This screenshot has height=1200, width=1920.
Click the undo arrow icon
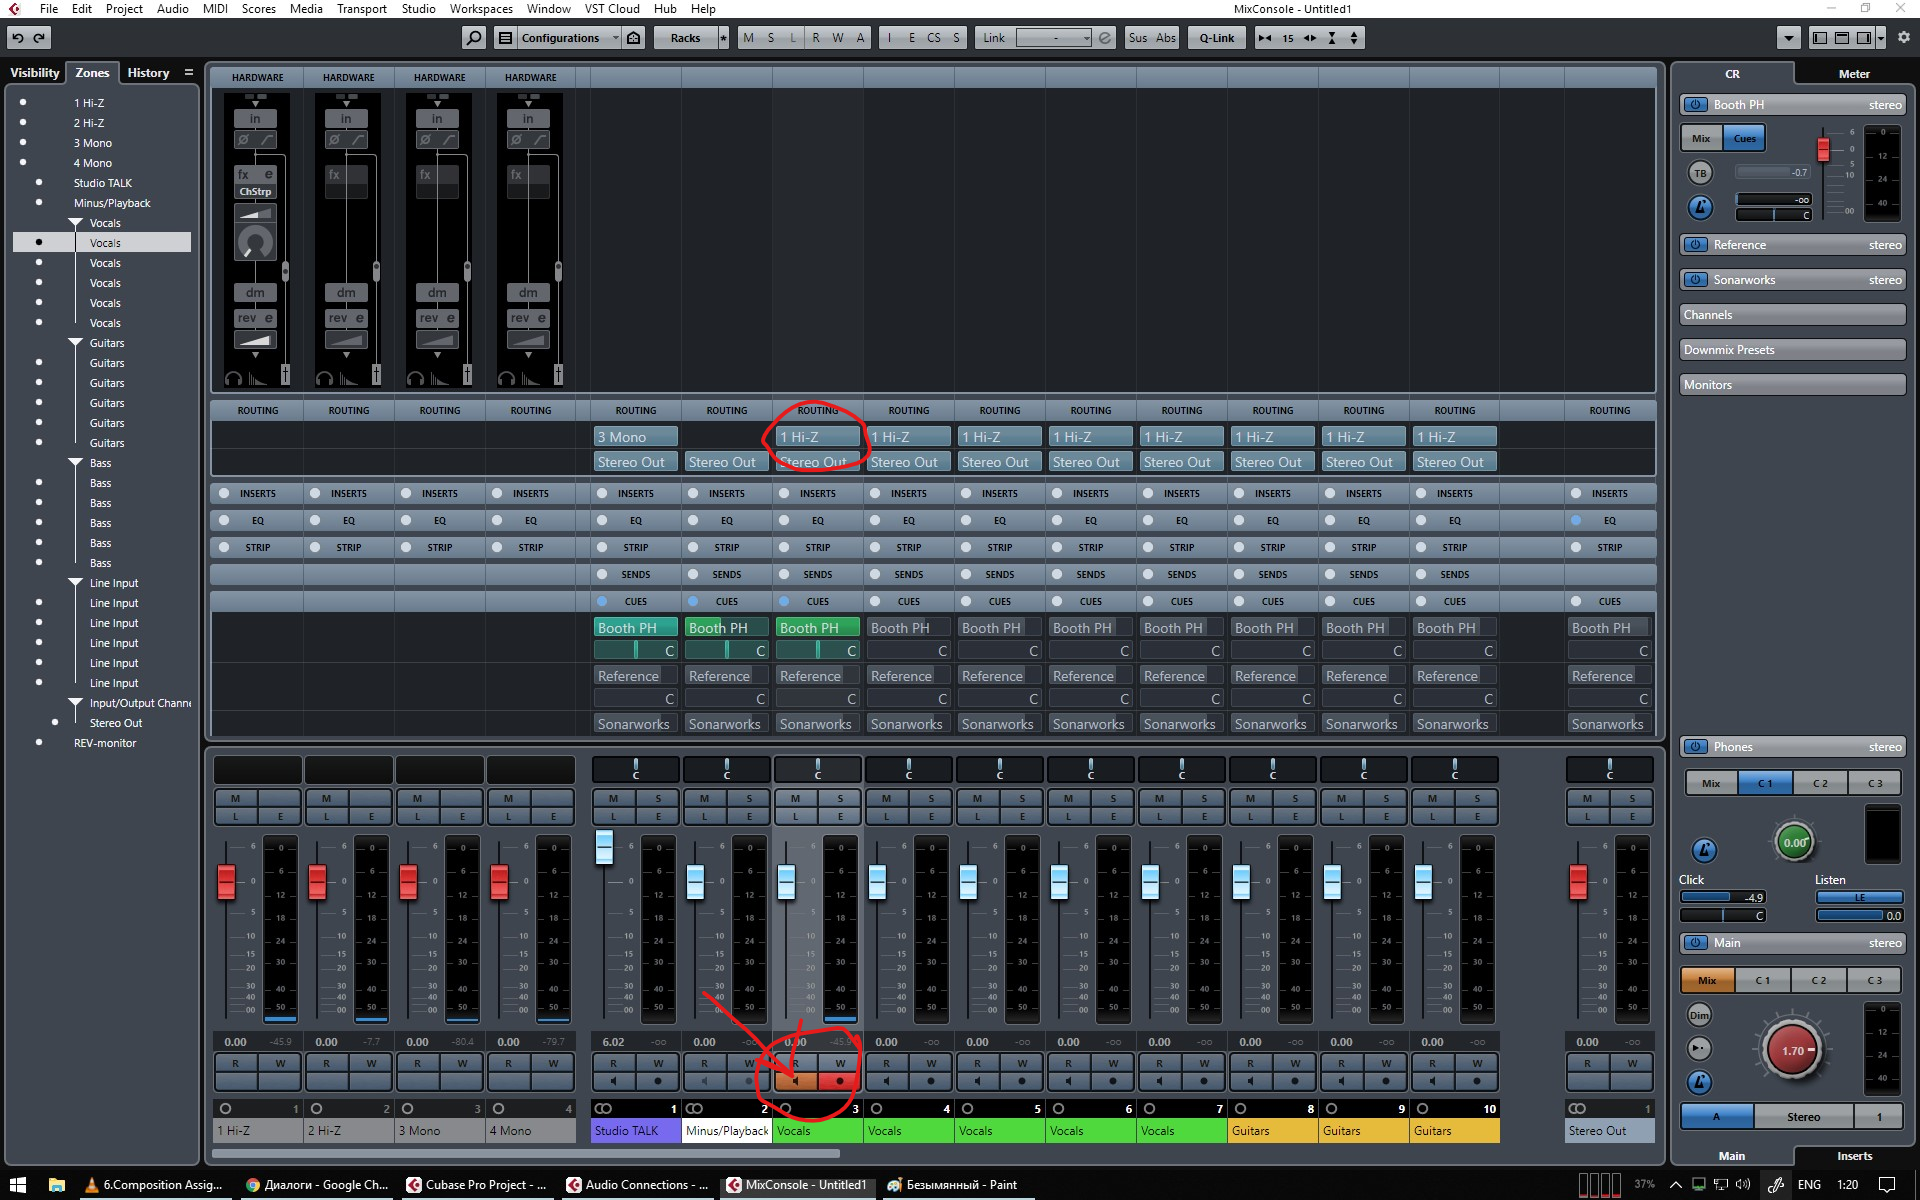pyautogui.click(x=18, y=38)
